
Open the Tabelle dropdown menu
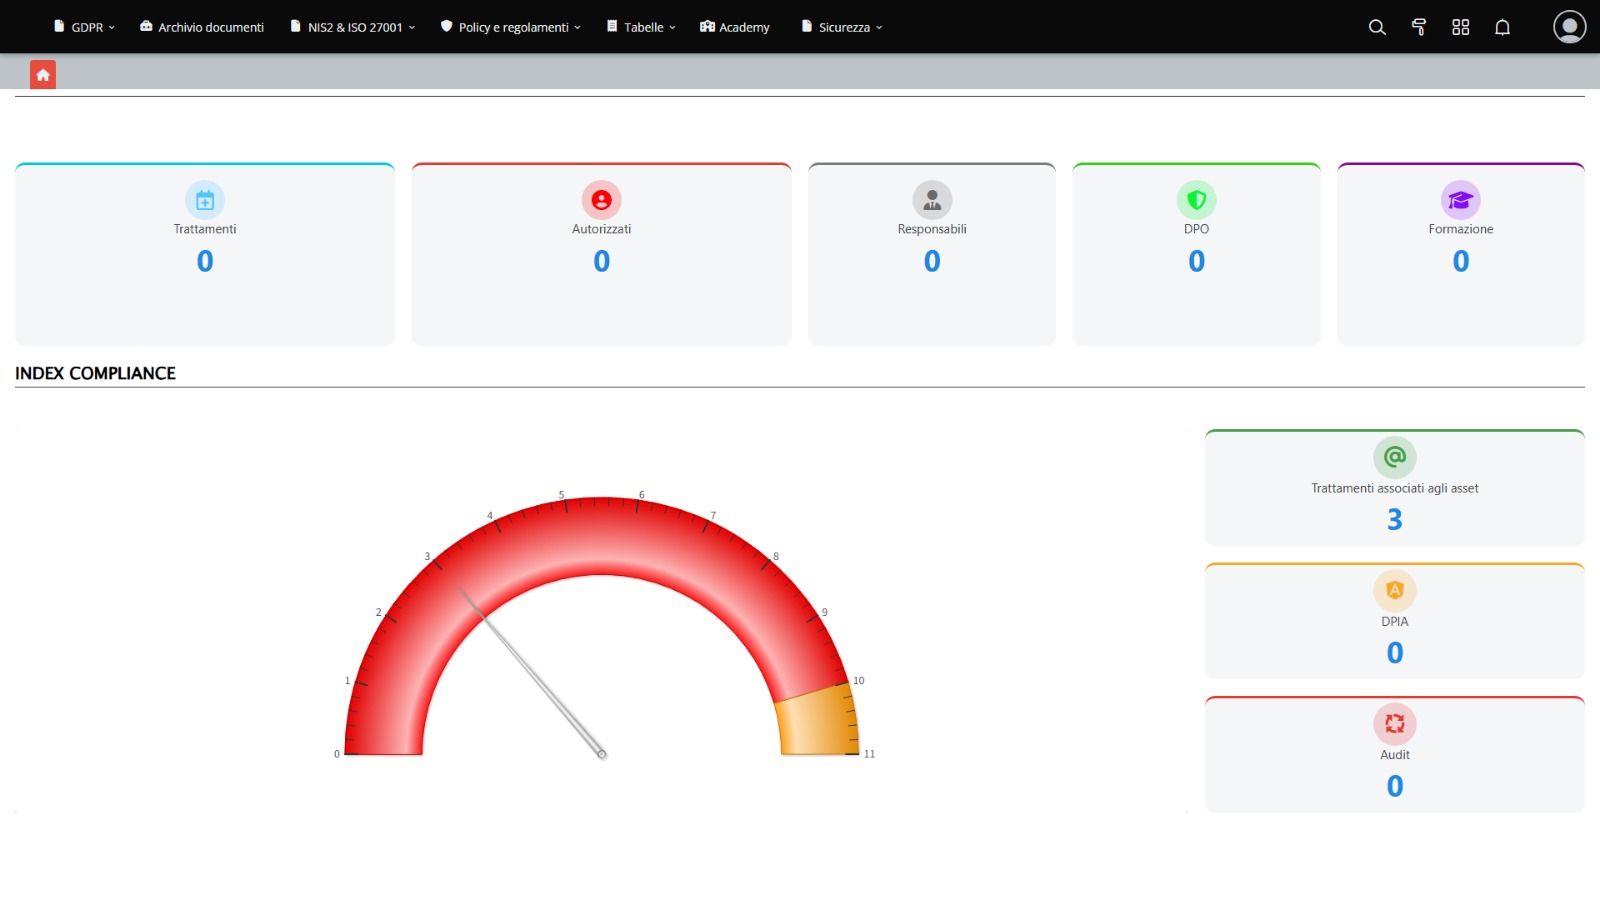click(x=642, y=27)
